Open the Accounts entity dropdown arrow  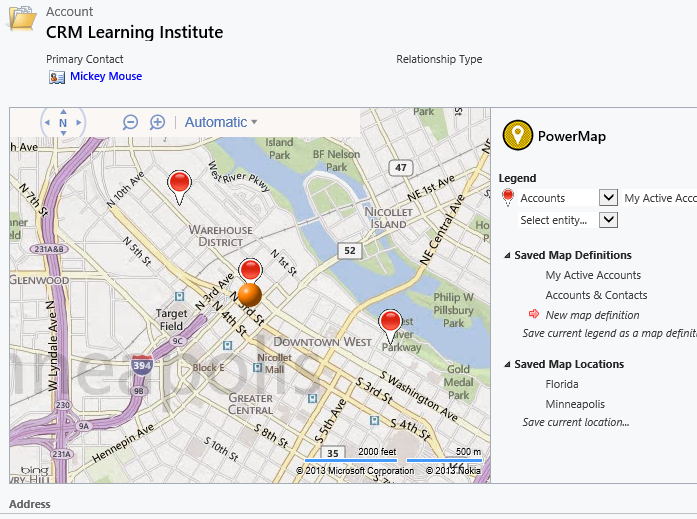pyautogui.click(x=608, y=198)
